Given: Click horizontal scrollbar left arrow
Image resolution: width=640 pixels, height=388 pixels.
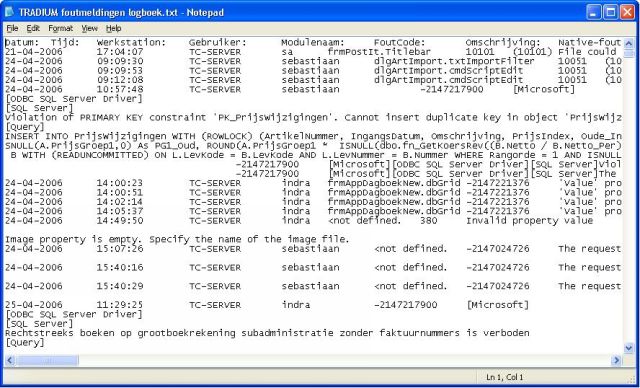Looking at the screenshot, I should pos(10,360).
